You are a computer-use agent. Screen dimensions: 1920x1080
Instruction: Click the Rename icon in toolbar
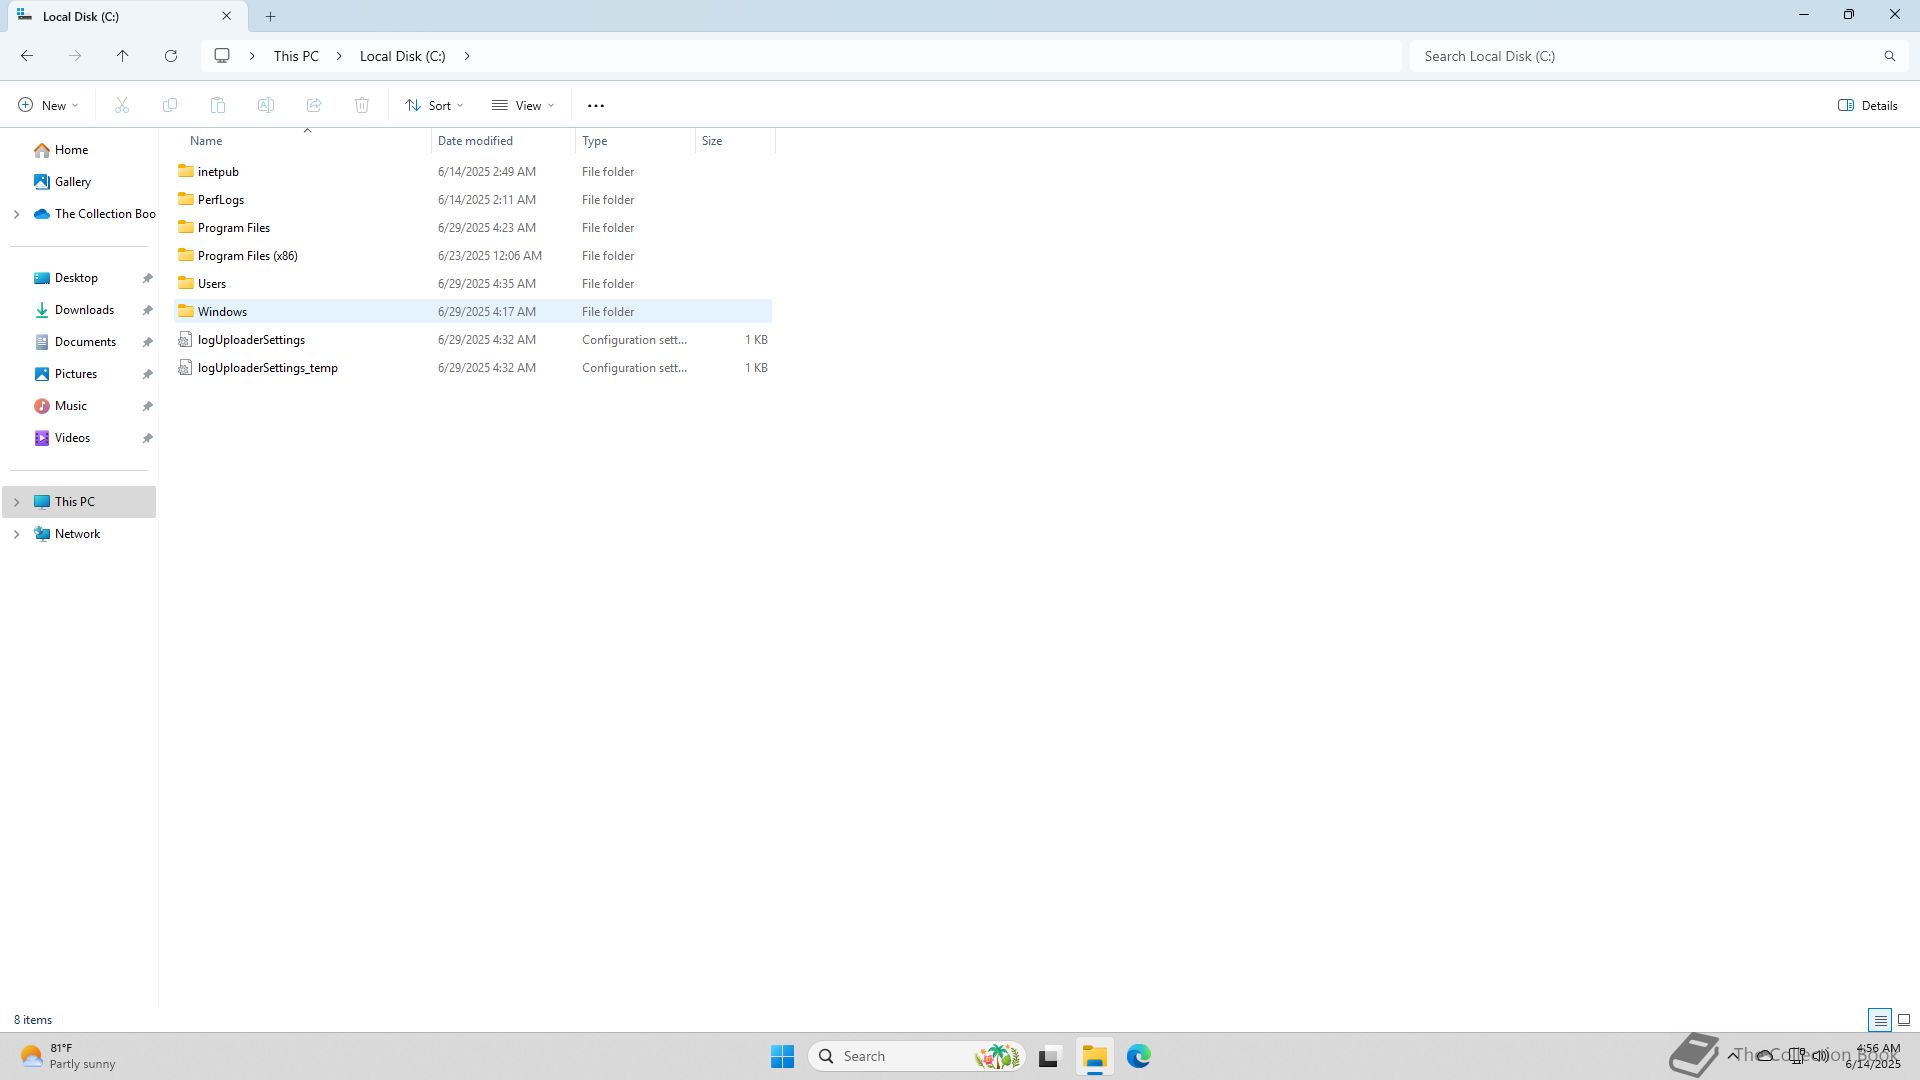(266, 105)
